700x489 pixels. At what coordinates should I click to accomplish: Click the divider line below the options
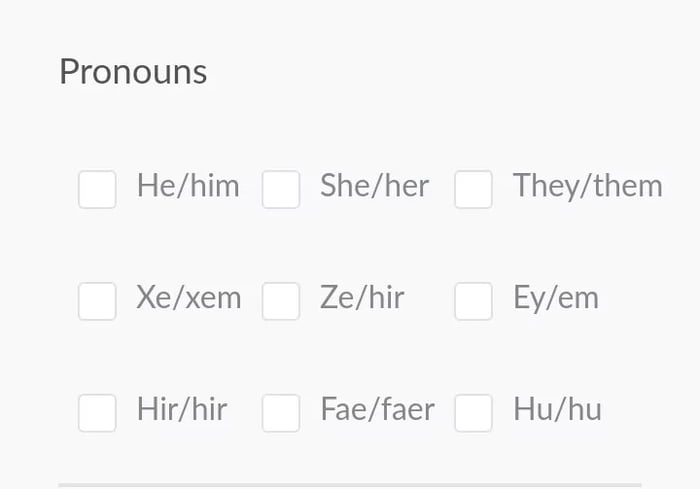(x=349, y=485)
